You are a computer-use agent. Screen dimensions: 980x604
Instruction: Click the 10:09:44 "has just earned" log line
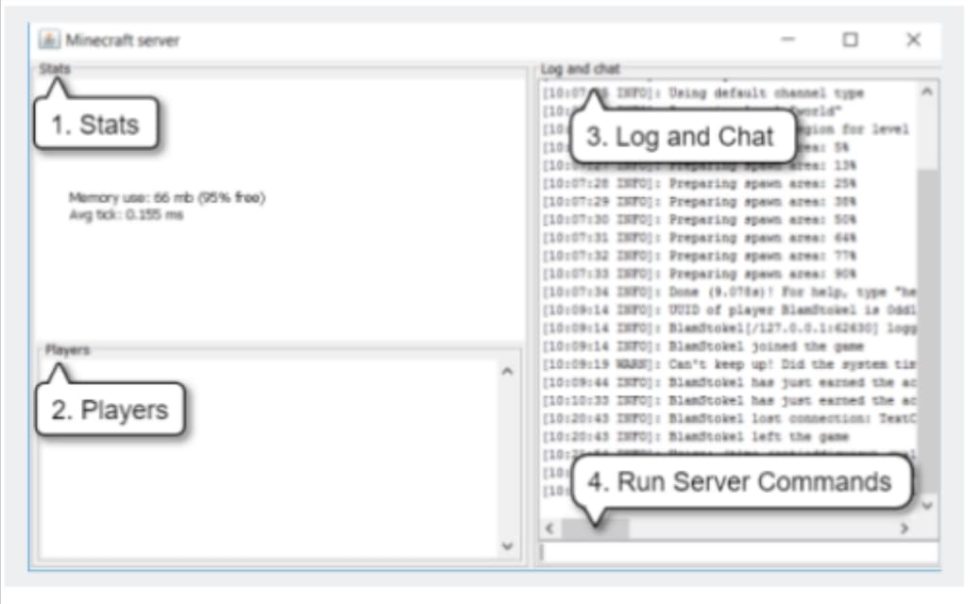click(729, 383)
